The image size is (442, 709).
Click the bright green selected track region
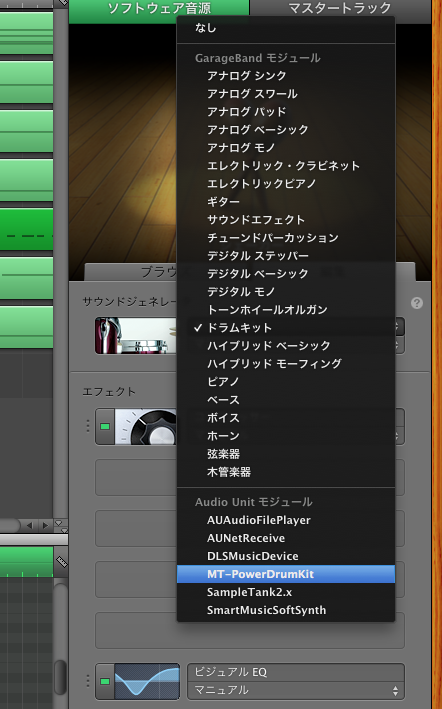pyautogui.click(x=26, y=229)
